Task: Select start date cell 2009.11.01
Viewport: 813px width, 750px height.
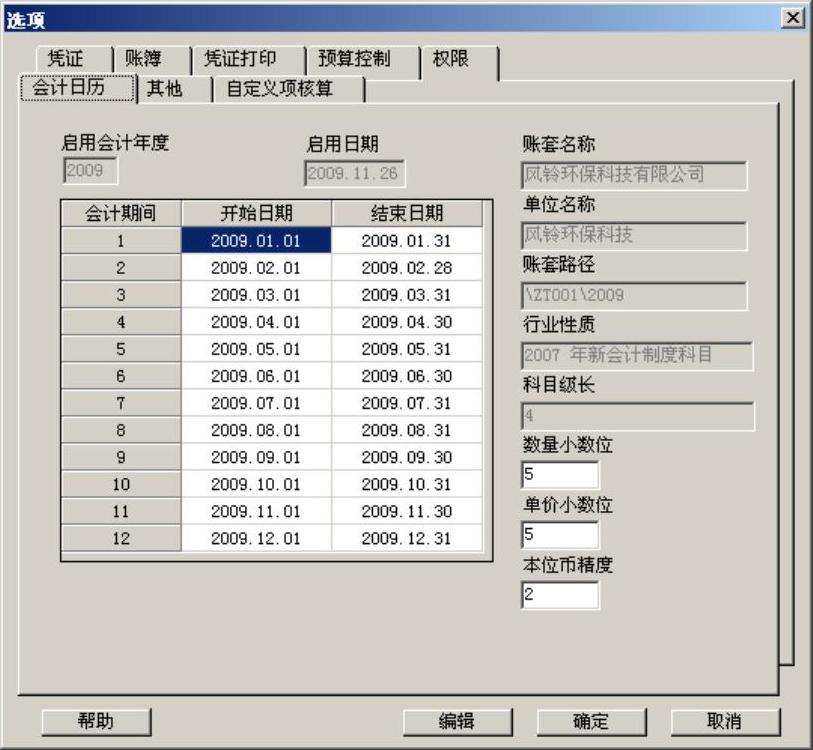Action: [256, 511]
